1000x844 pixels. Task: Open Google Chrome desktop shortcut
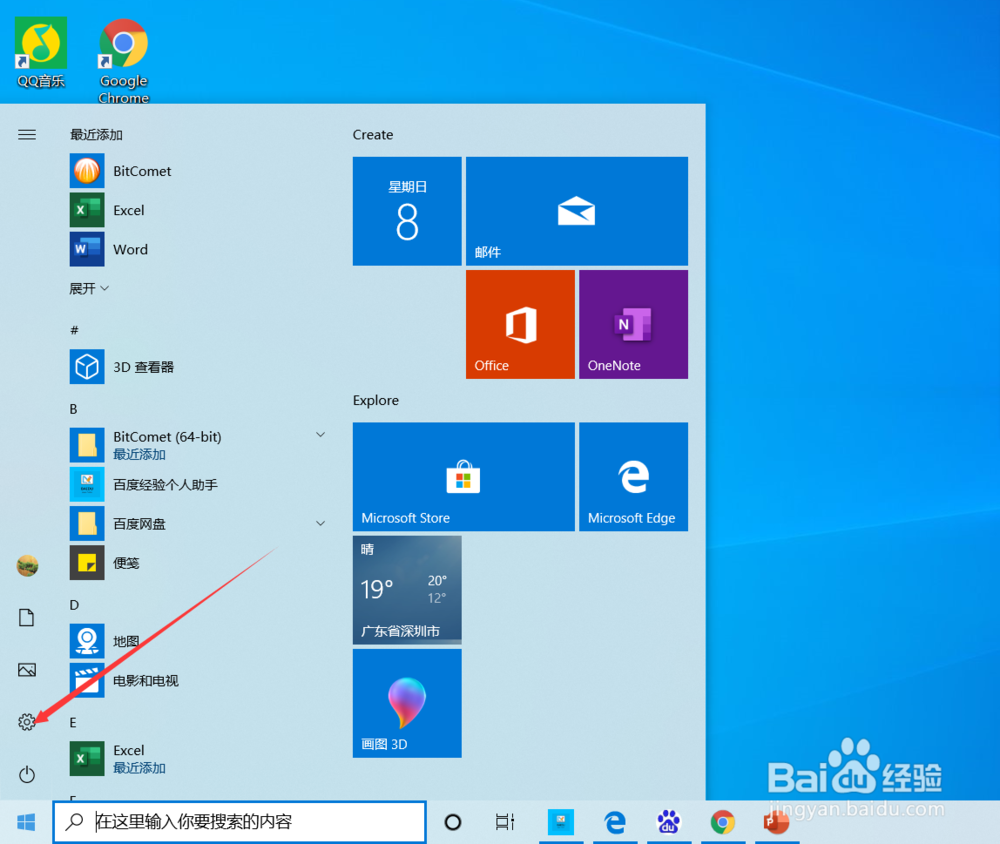coord(123,61)
